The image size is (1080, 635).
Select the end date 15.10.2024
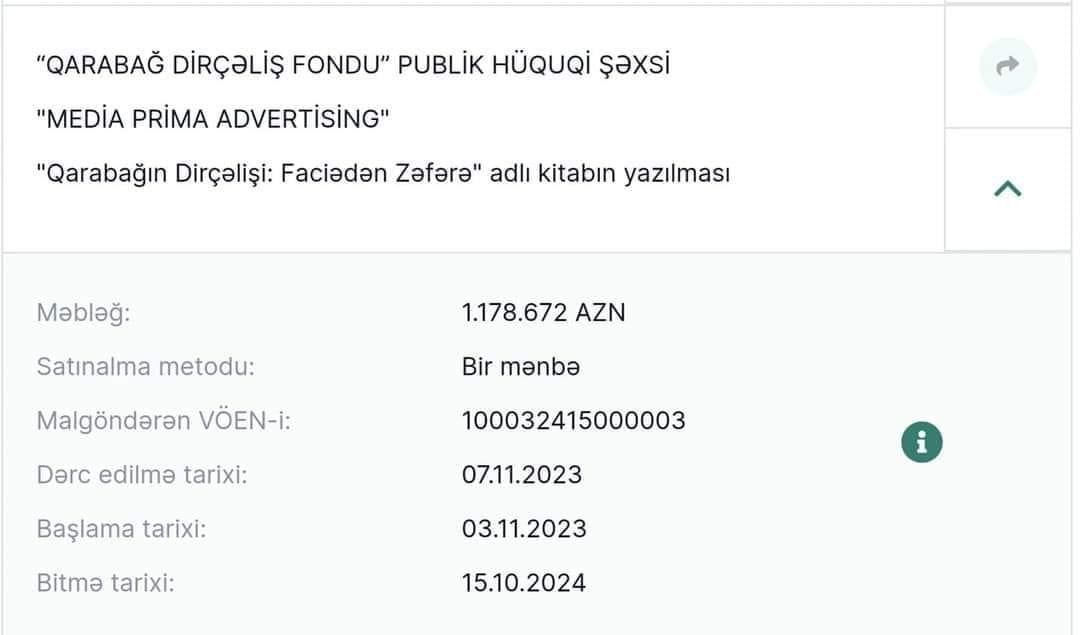523,582
